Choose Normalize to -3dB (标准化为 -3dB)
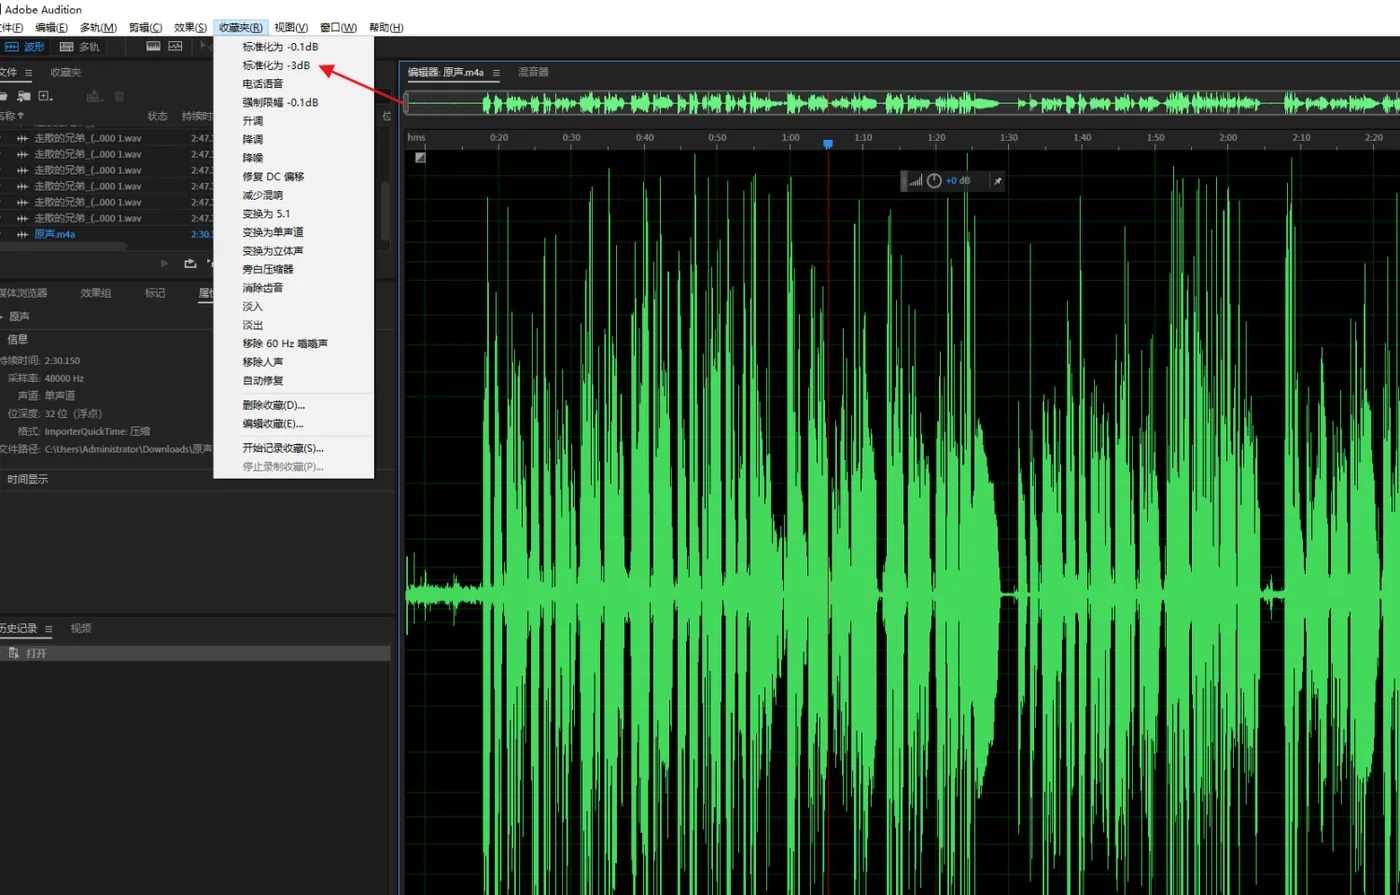The image size is (1400, 895). click(276, 65)
